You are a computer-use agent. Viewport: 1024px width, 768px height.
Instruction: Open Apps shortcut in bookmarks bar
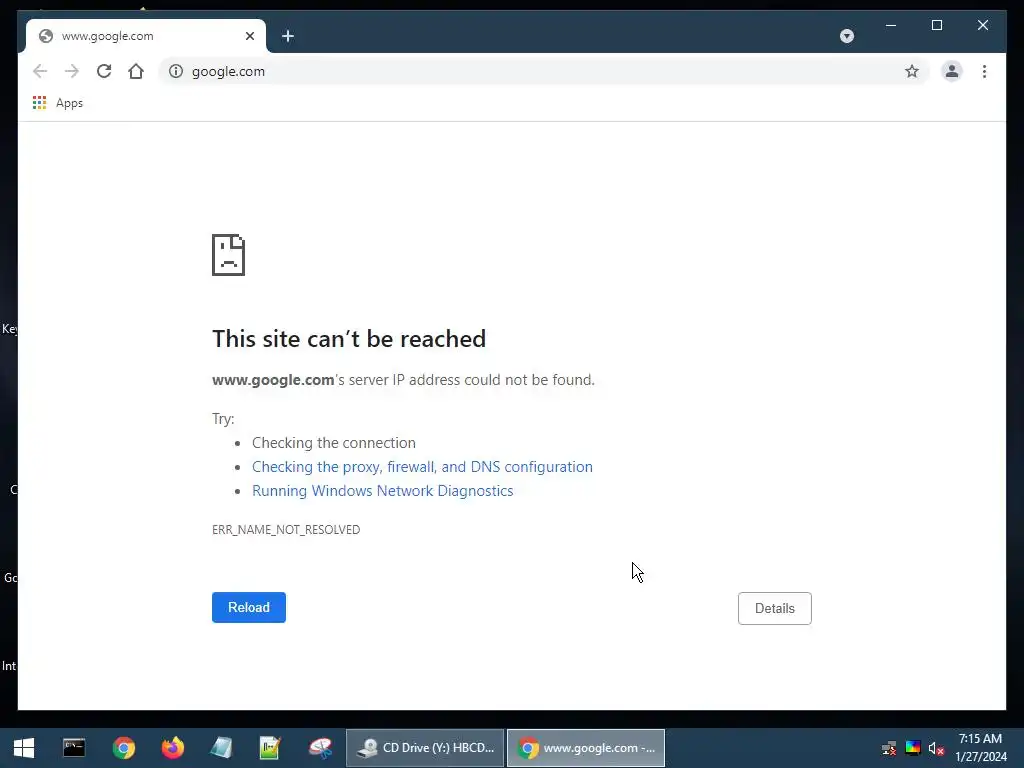click(57, 103)
